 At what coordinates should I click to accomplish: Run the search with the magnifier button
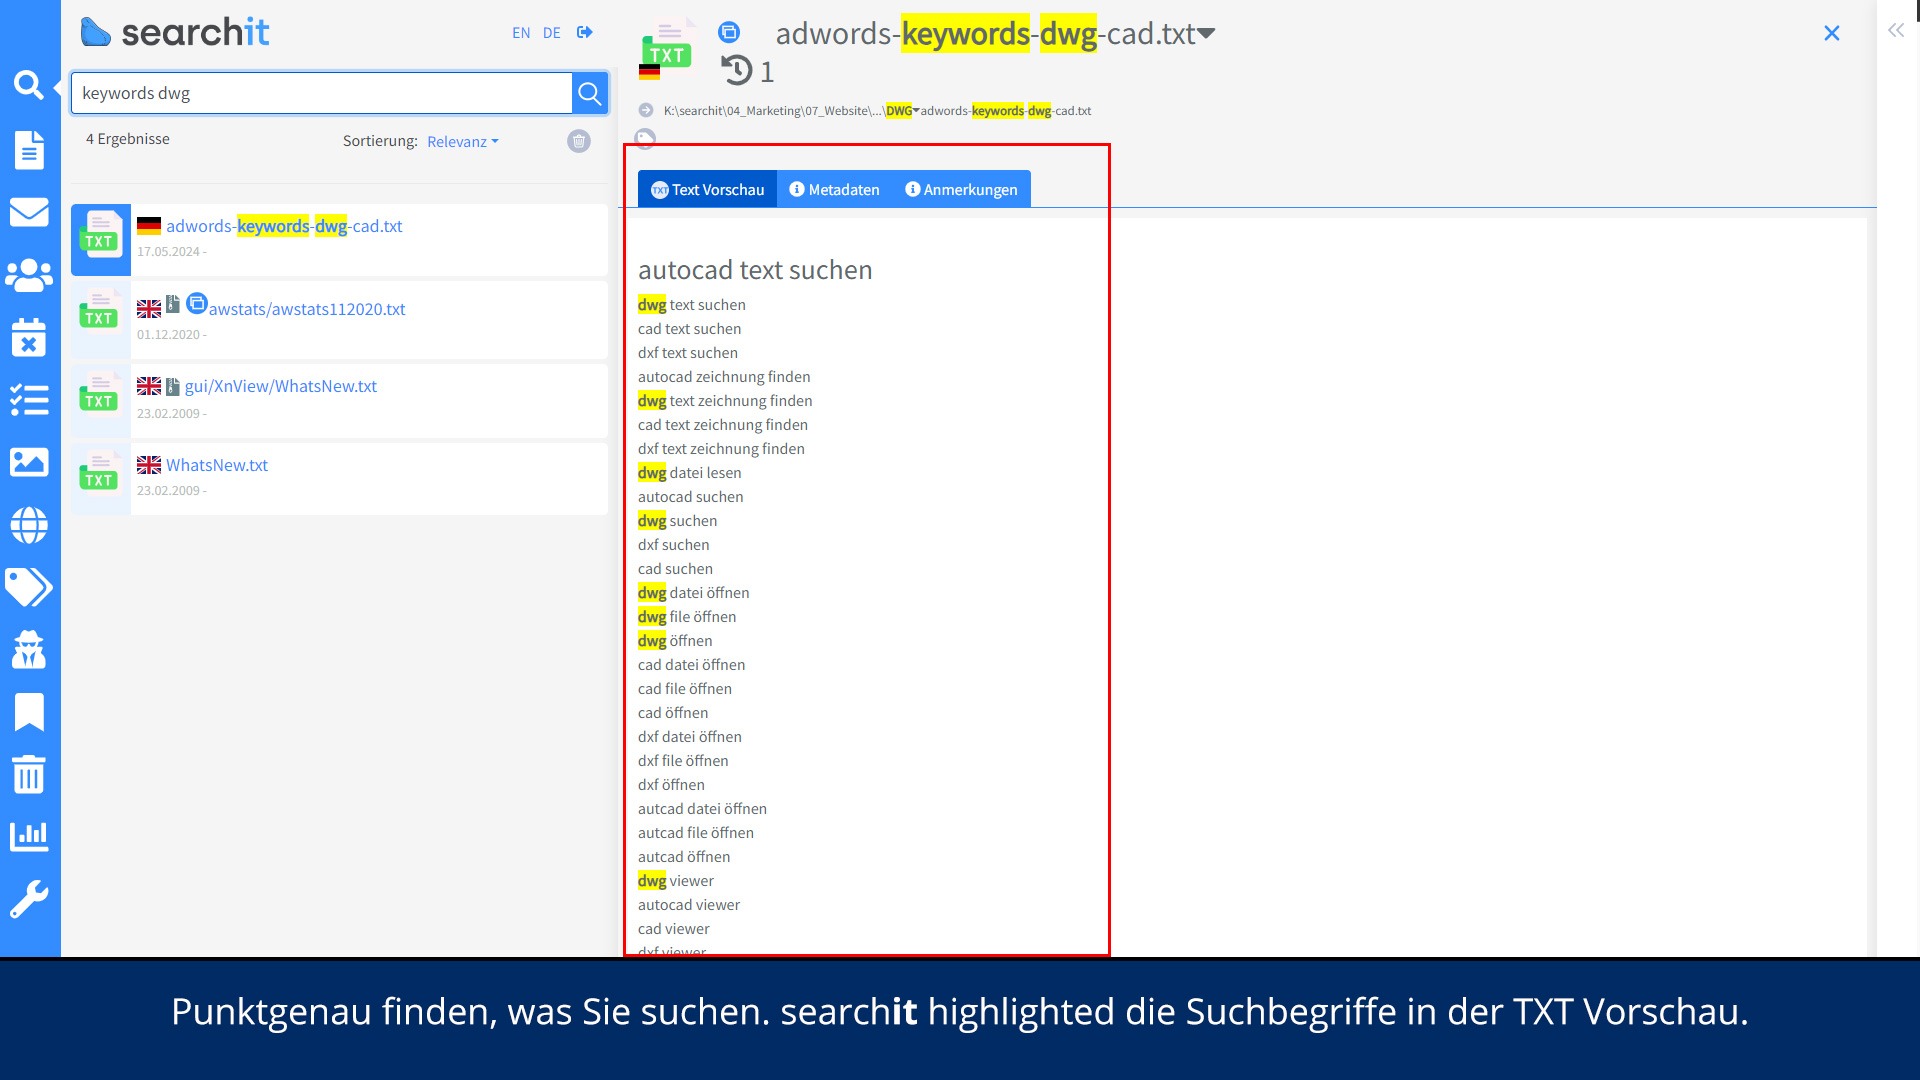tap(590, 93)
